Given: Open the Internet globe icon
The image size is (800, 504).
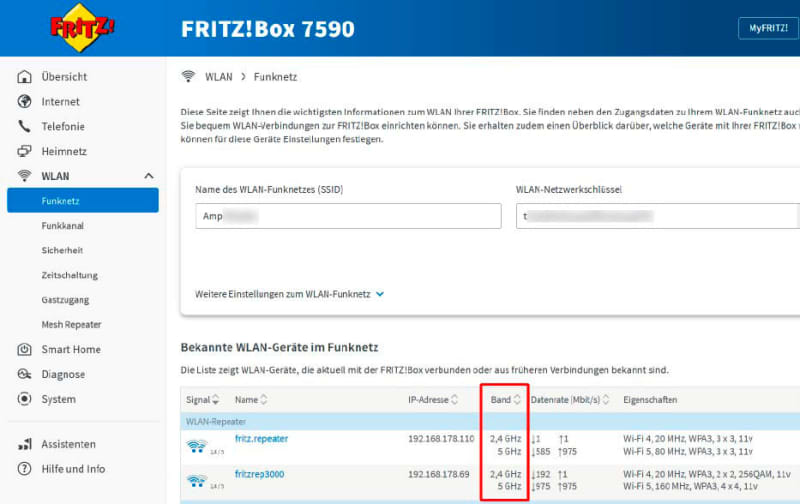Looking at the screenshot, I should (24, 102).
